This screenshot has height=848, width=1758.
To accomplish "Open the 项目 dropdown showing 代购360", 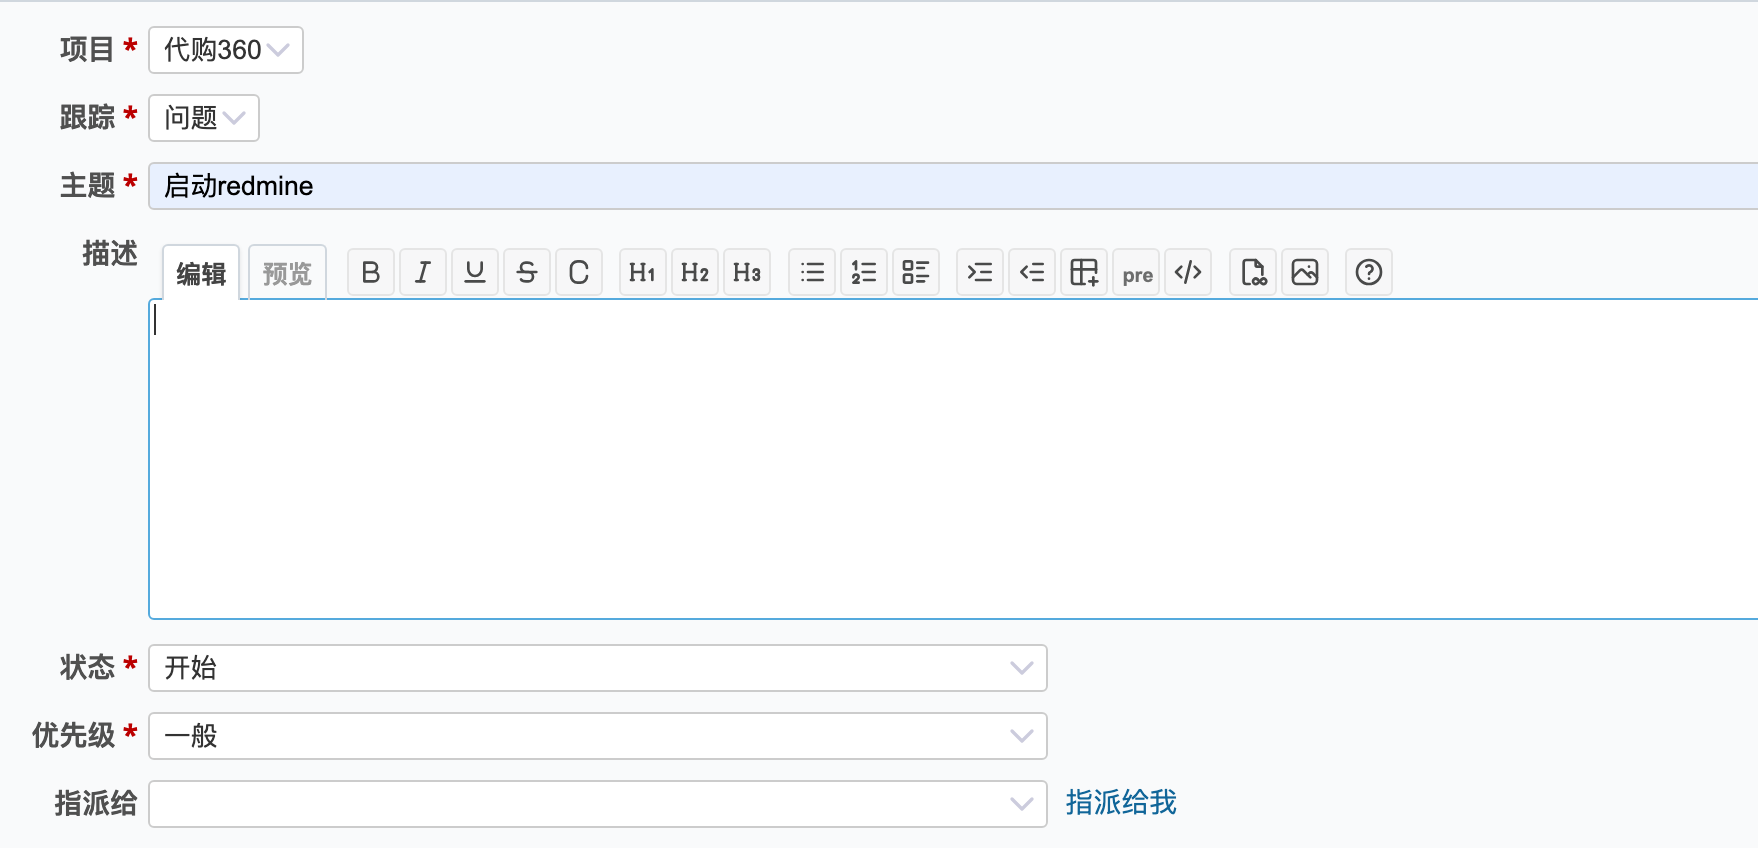I will coord(226,50).
